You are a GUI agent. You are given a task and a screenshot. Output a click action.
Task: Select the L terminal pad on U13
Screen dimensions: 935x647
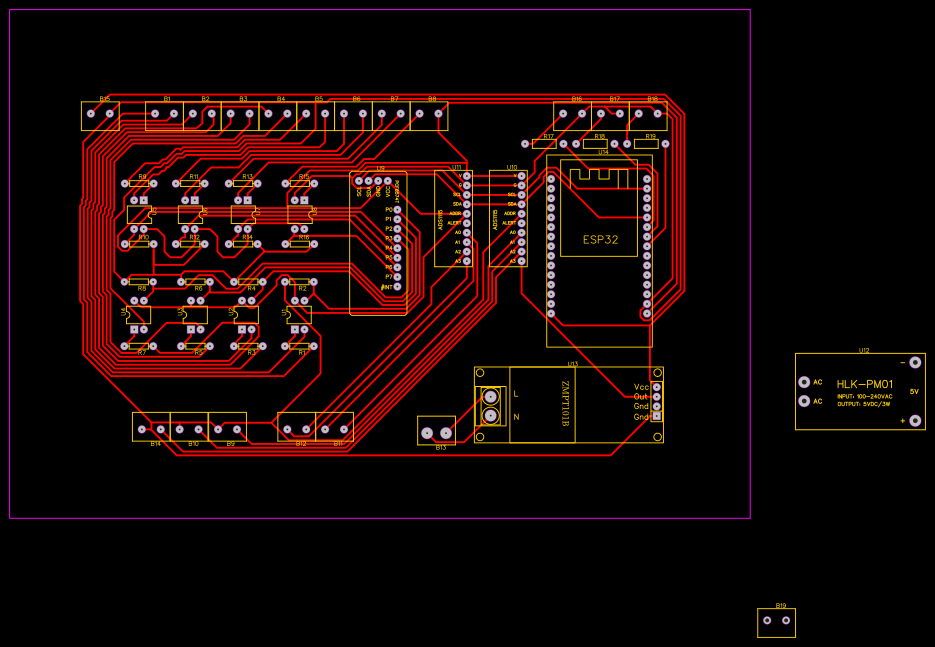click(x=490, y=396)
